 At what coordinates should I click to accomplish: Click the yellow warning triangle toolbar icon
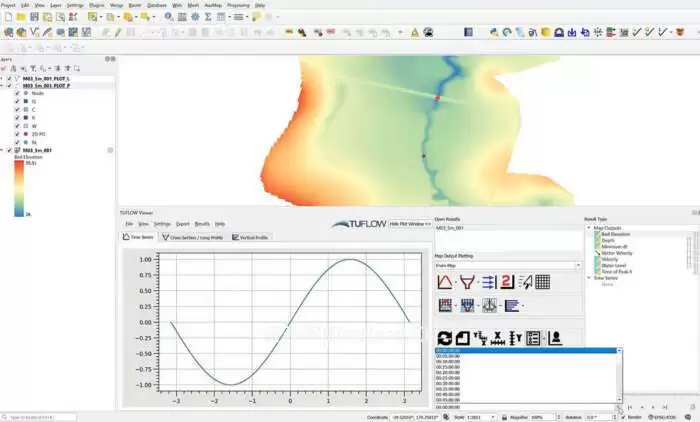click(x=415, y=32)
